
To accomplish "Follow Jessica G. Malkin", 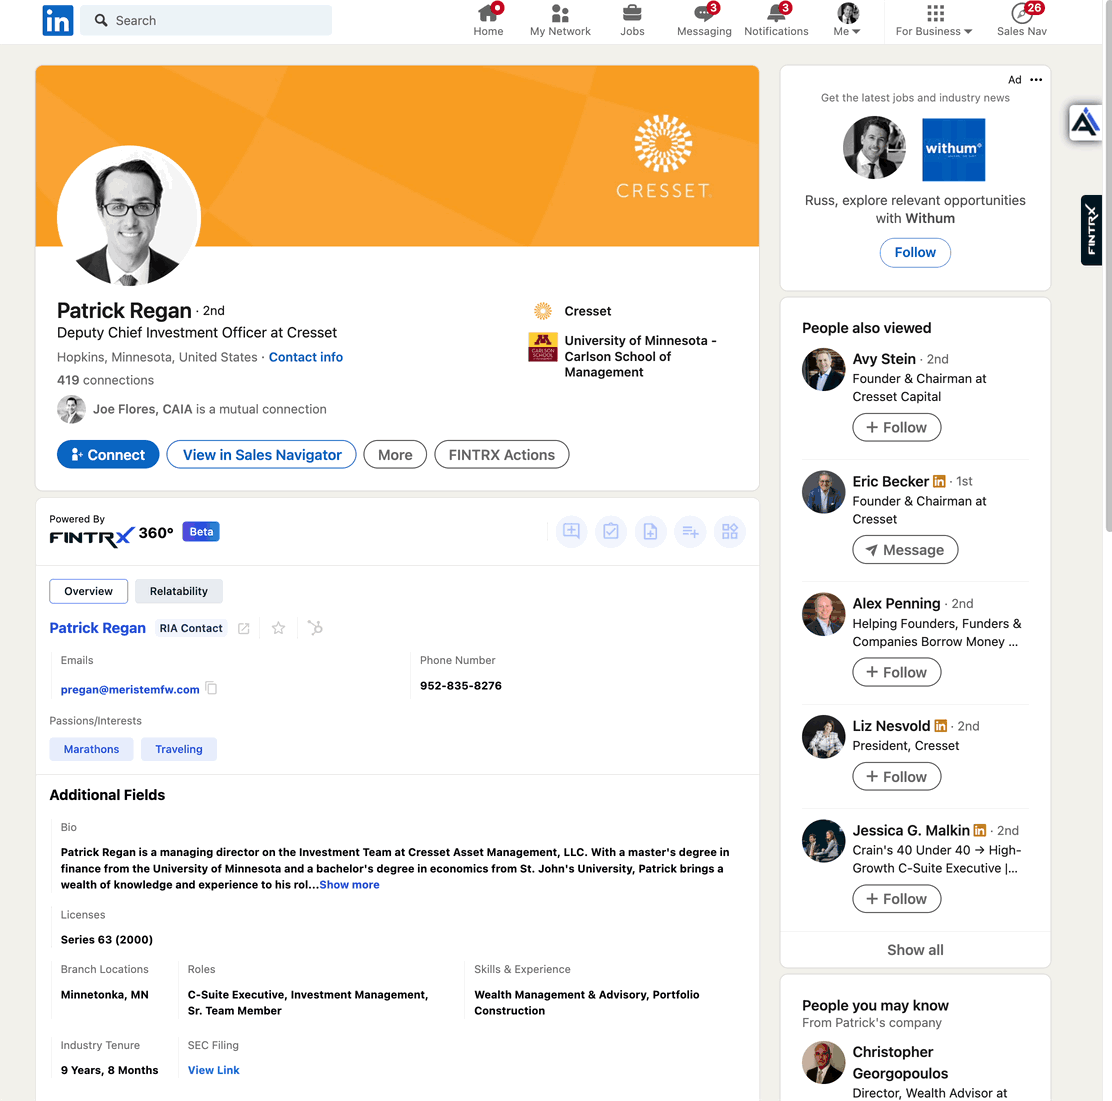I will coord(896,899).
